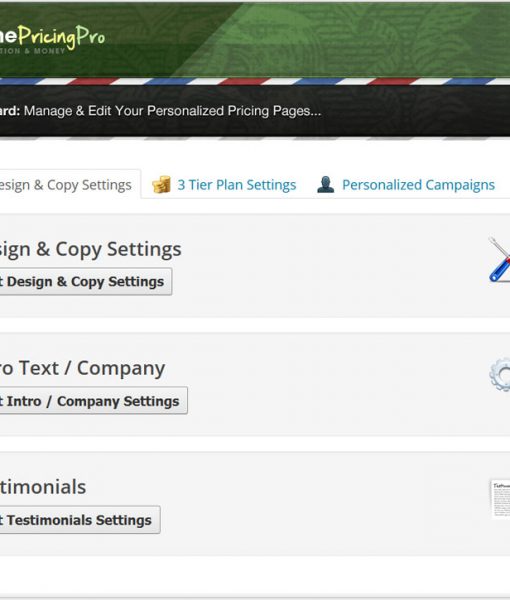Viewport: 510px width, 600px height.
Task: Click the gear cog icon
Action: 500,374
